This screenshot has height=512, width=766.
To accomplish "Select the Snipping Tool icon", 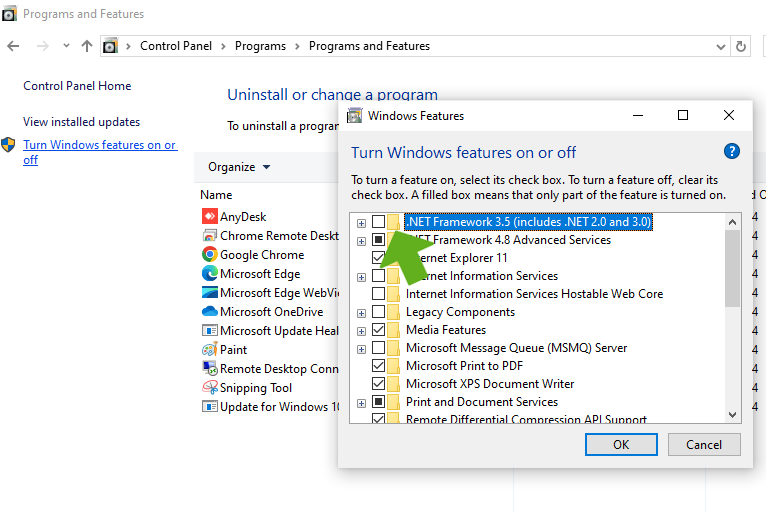I will (209, 388).
